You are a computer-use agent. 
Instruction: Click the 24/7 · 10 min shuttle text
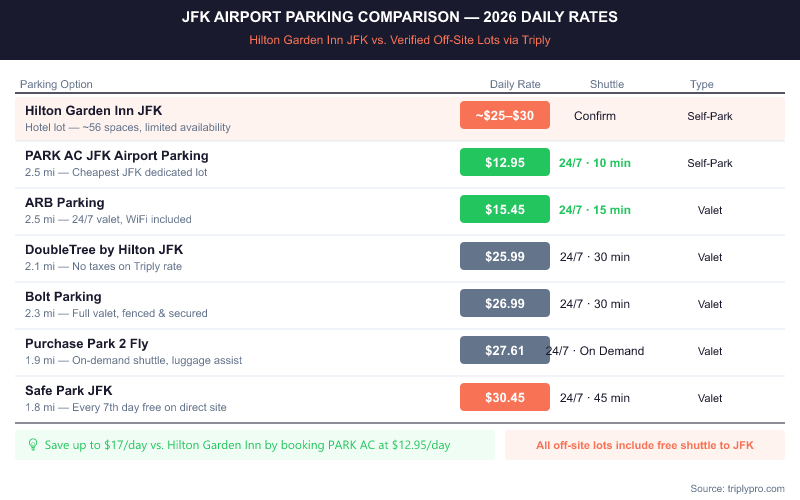click(x=595, y=163)
